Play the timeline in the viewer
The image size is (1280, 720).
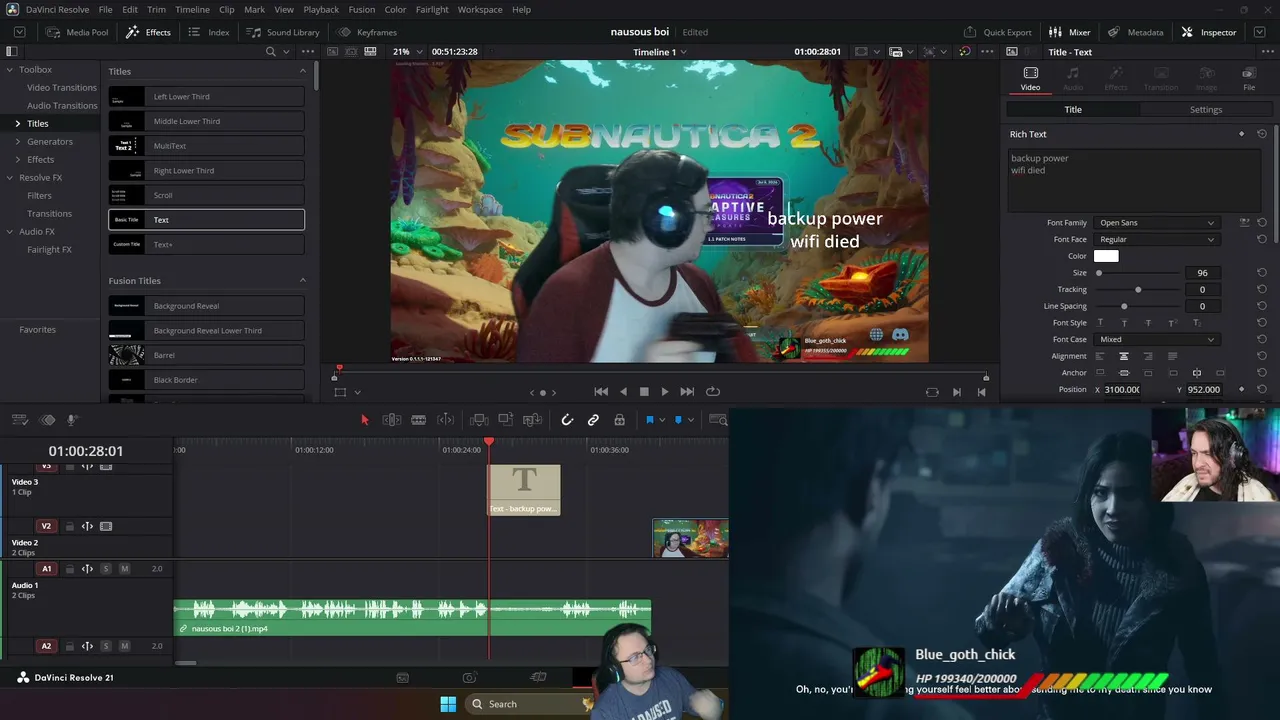[665, 392]
